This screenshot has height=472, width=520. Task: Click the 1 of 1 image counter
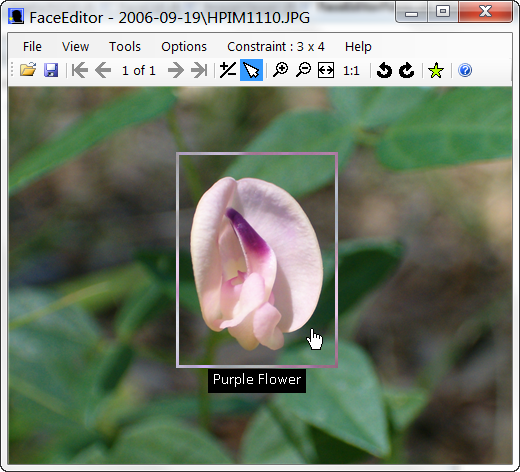(139, 71)
